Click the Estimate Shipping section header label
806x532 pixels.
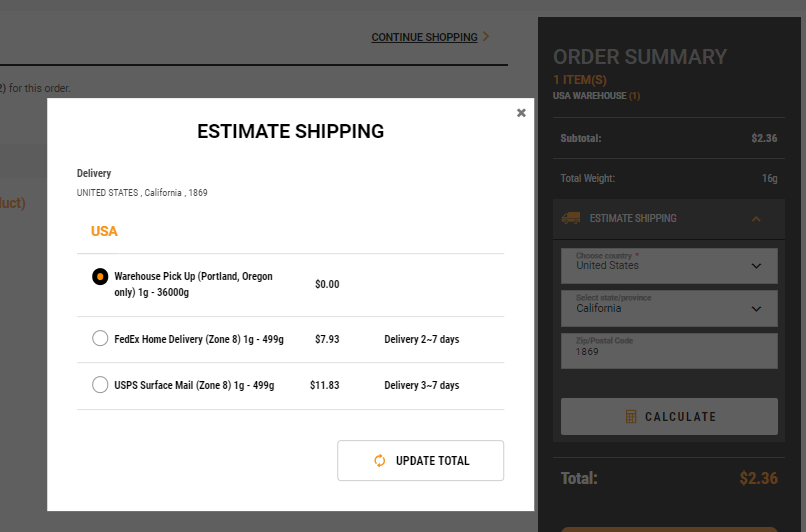(x=633, y=218)
